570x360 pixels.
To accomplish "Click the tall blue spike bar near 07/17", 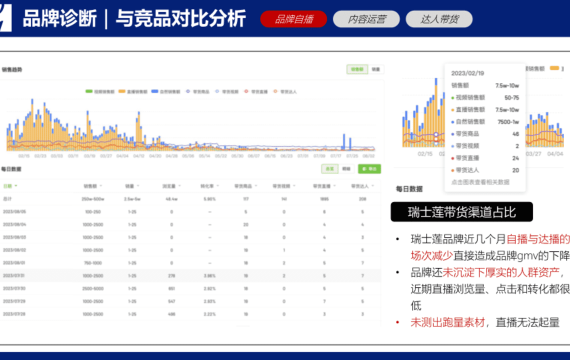I will (344, 142).
